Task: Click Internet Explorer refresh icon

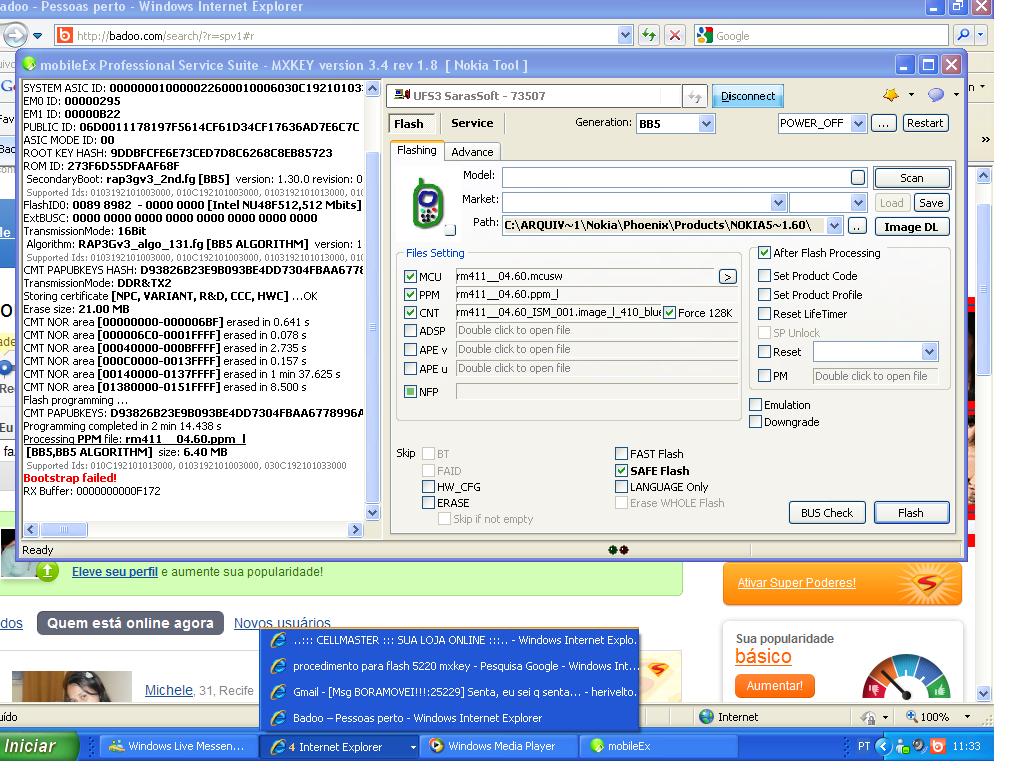Action: coord(648,35)
